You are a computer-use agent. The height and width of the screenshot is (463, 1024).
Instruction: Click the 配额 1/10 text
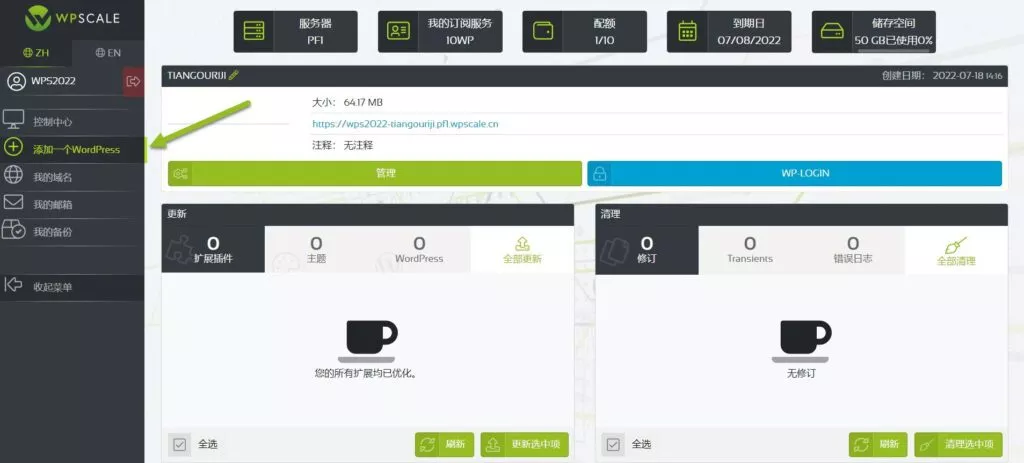[x=604, y=31]
